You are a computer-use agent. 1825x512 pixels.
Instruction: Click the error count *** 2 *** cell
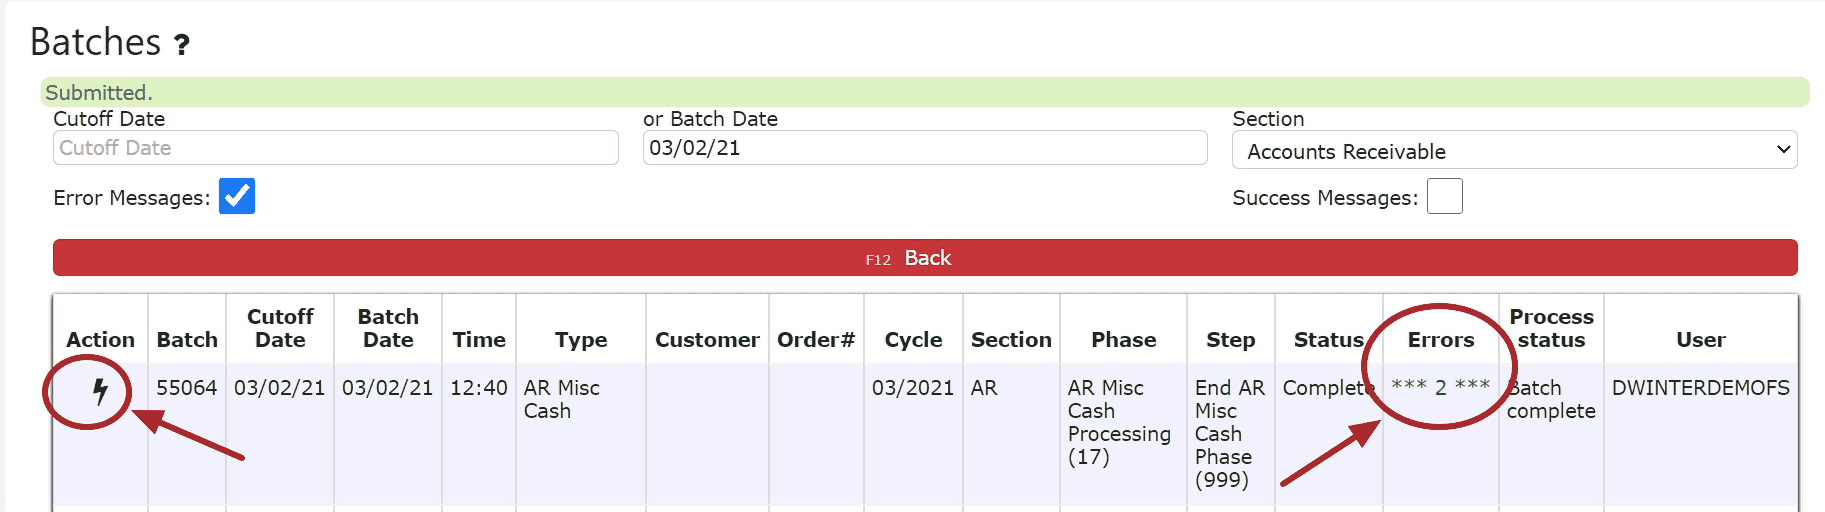coord(1440,387)
